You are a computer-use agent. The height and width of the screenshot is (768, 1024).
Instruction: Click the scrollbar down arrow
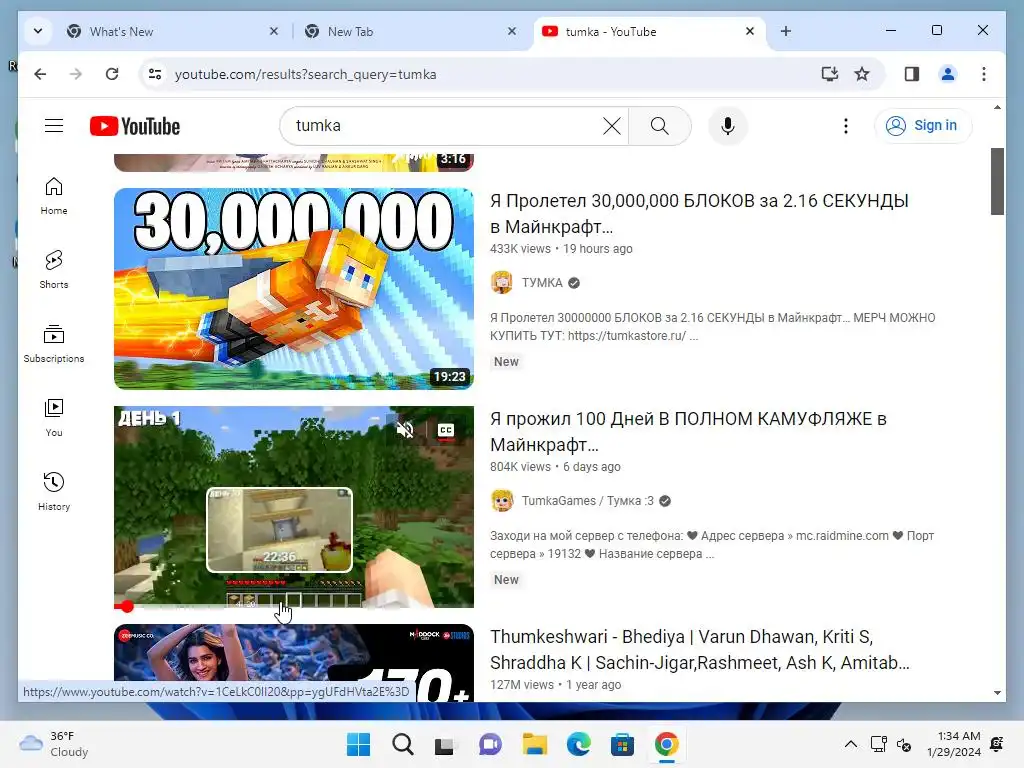(x=997, y=693)
